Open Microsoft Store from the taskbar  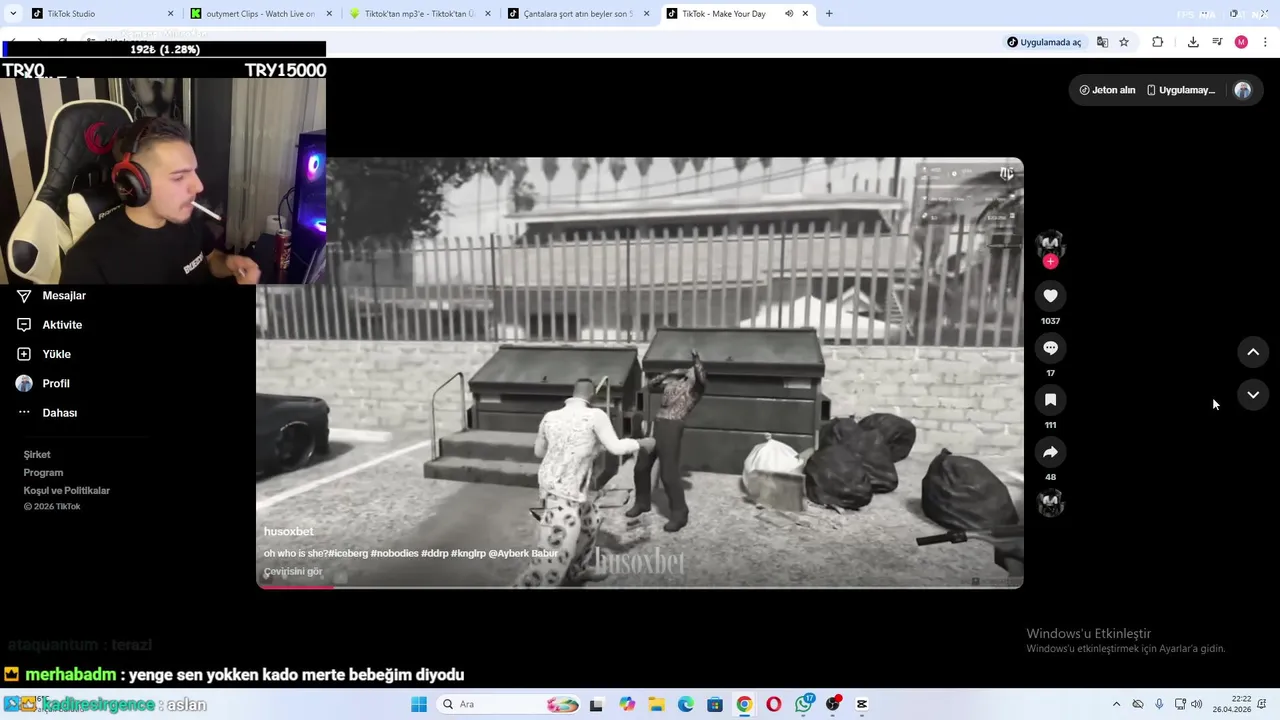pos(715,704)
